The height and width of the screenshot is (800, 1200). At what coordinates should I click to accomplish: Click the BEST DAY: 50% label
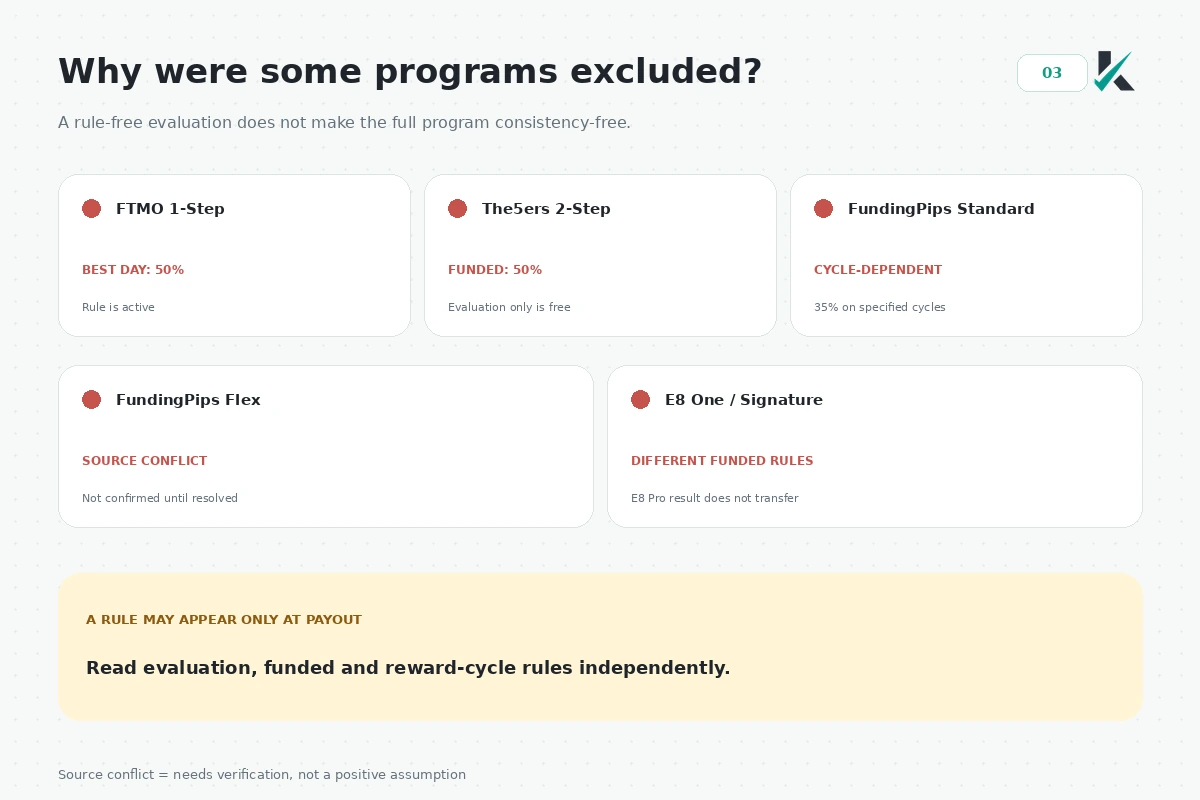[x=133, y=270]
